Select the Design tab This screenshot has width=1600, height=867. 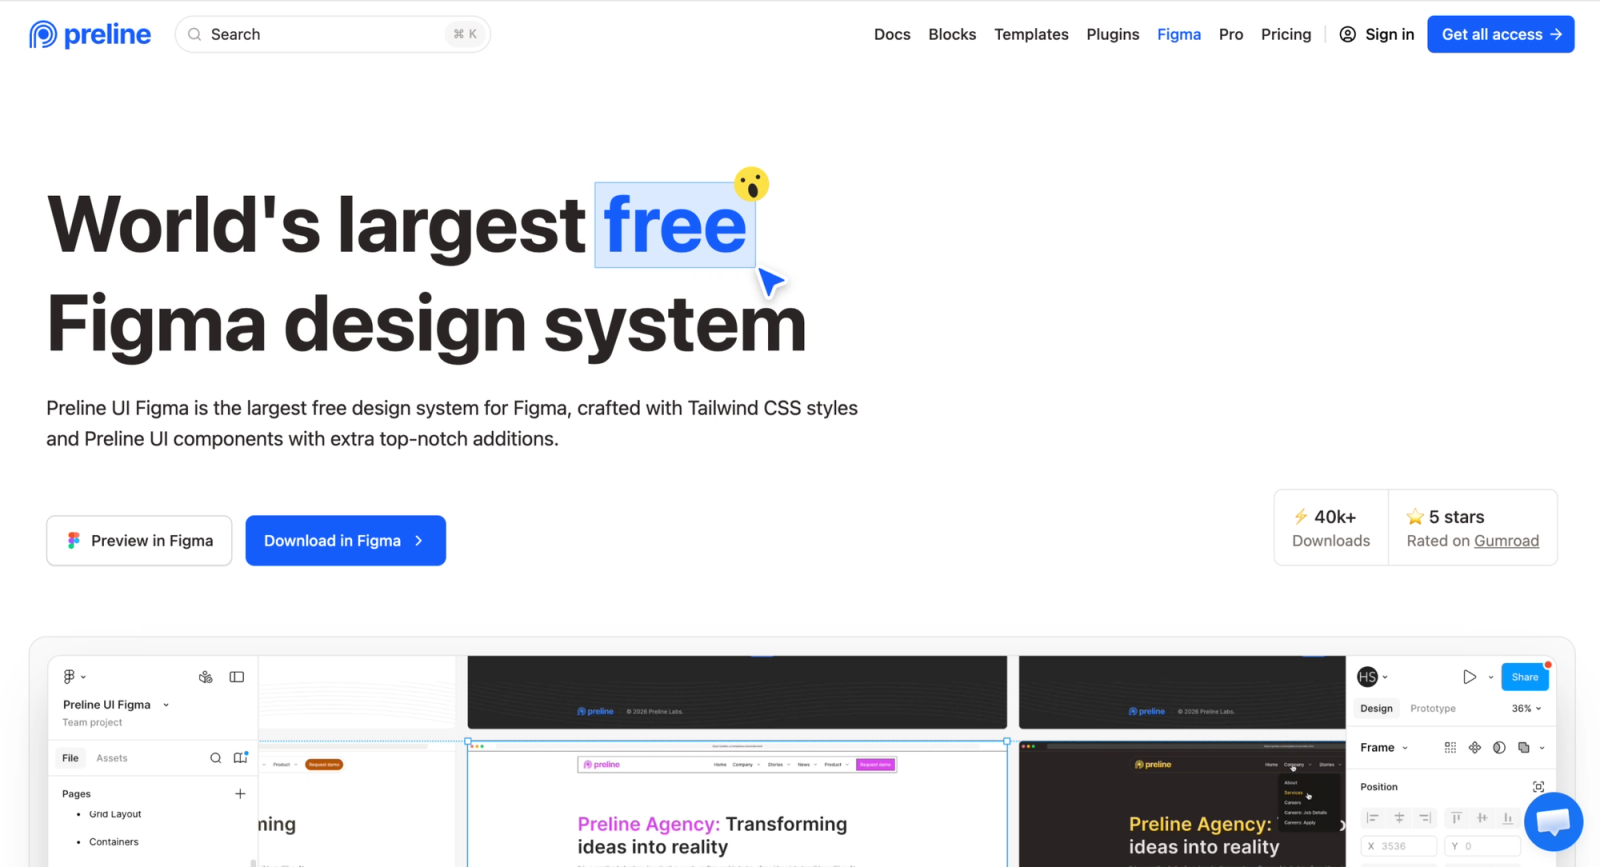click(1376, 708)
